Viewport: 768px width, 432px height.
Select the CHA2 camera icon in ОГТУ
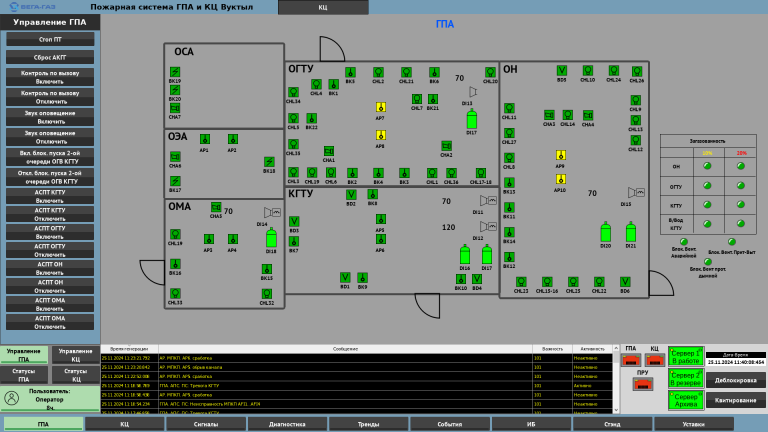(x=446, y=146)
